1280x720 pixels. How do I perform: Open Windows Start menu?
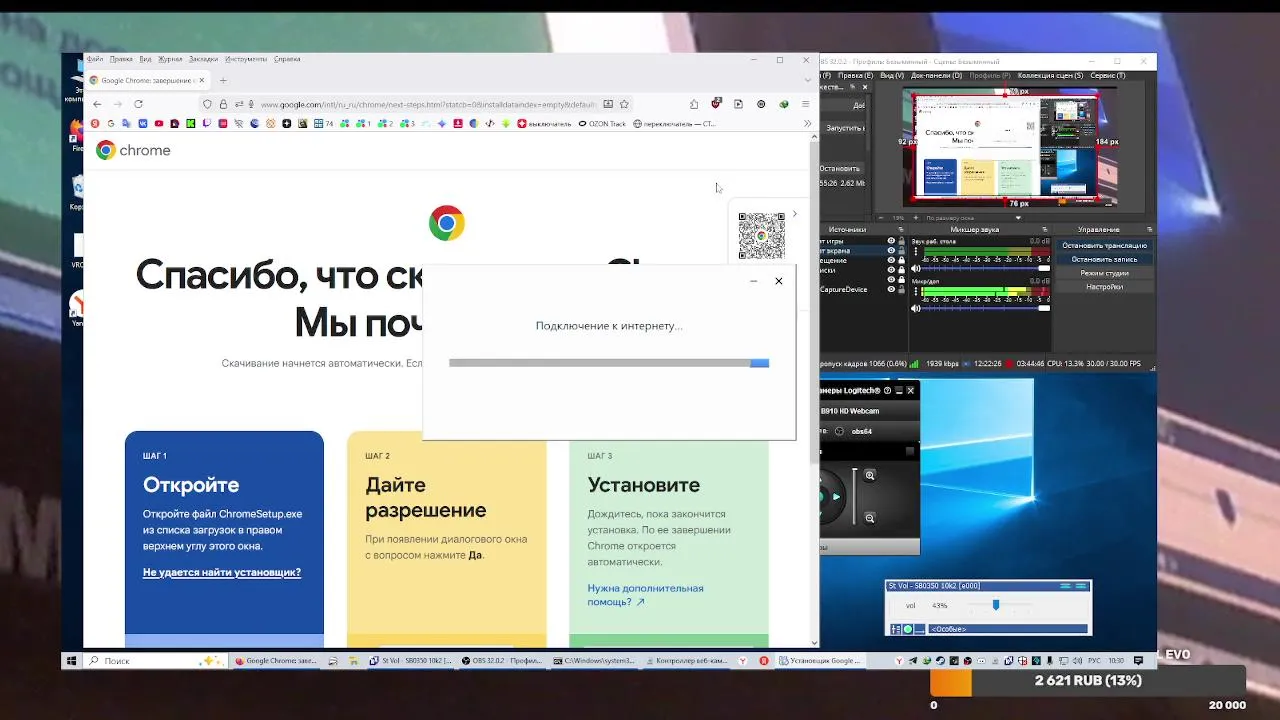point(71,661)
